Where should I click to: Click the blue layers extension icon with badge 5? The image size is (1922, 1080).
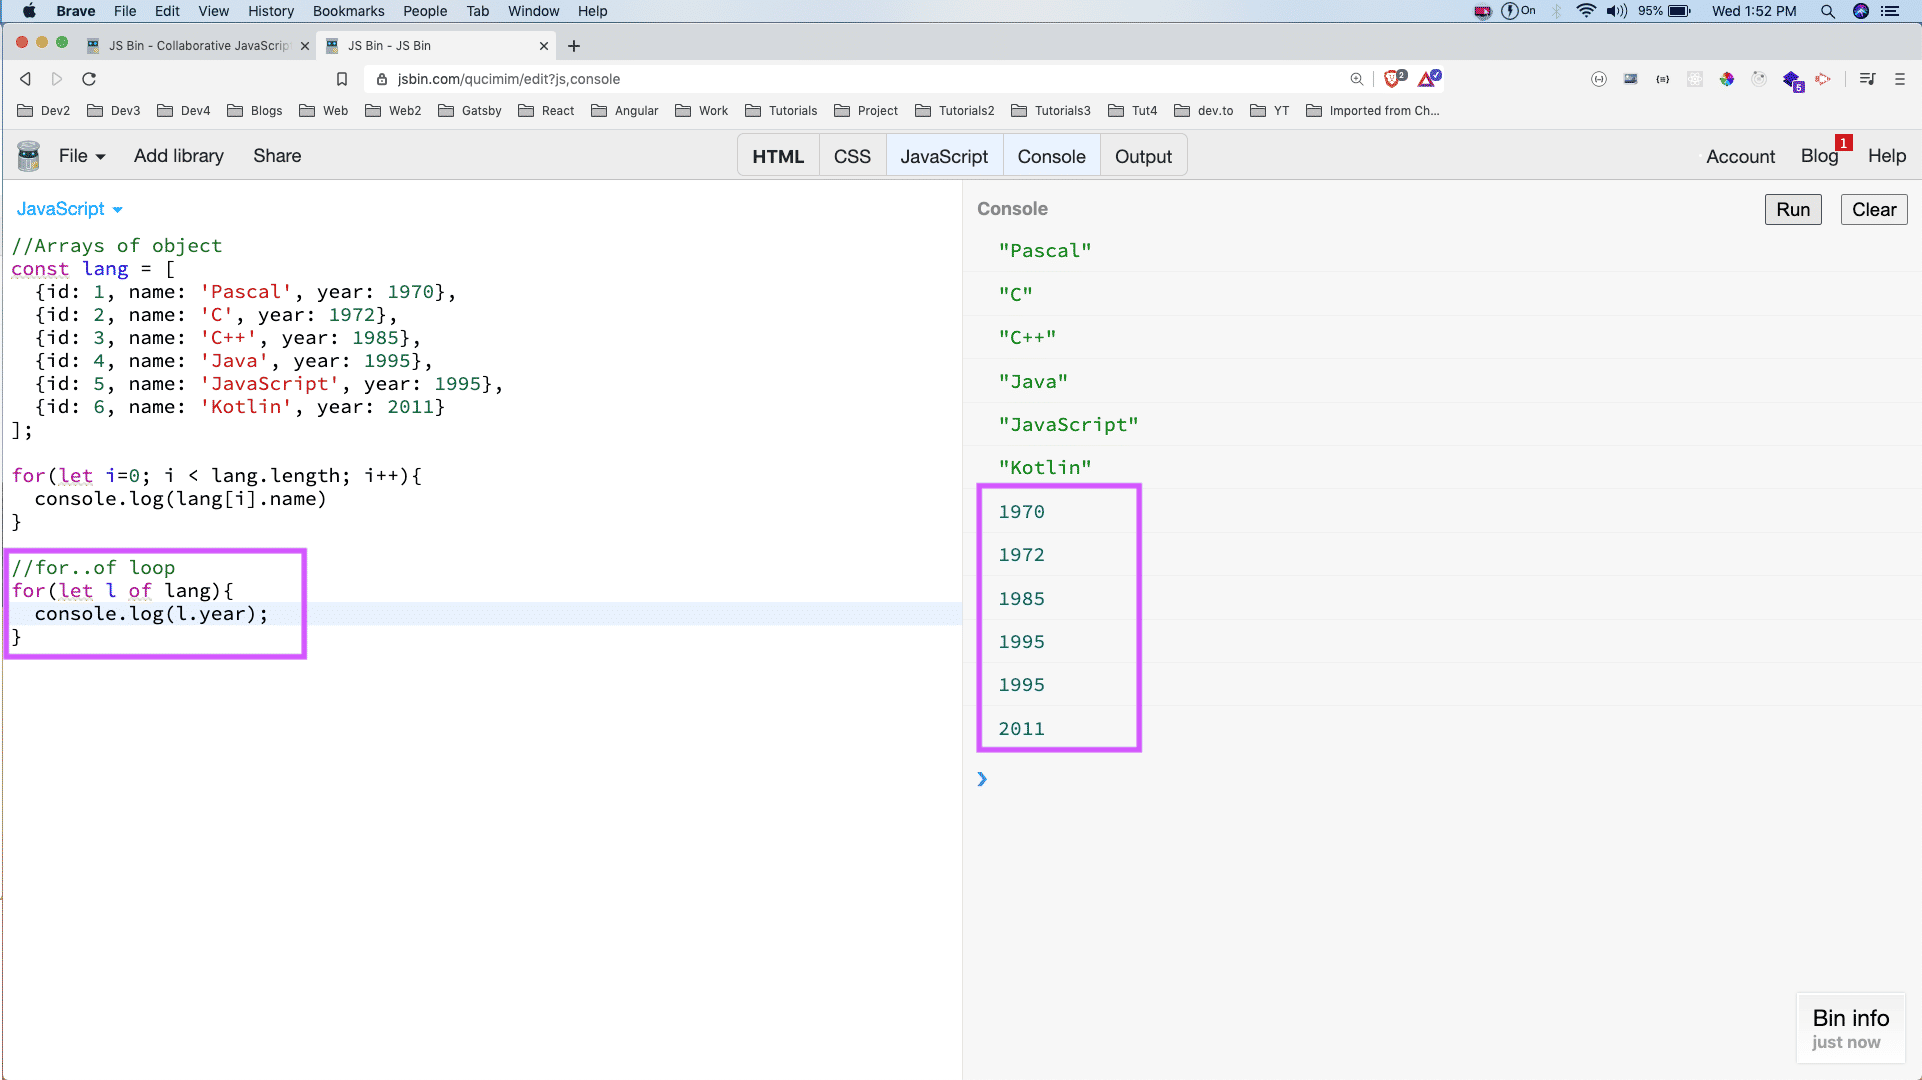(x=1792, y=80)
